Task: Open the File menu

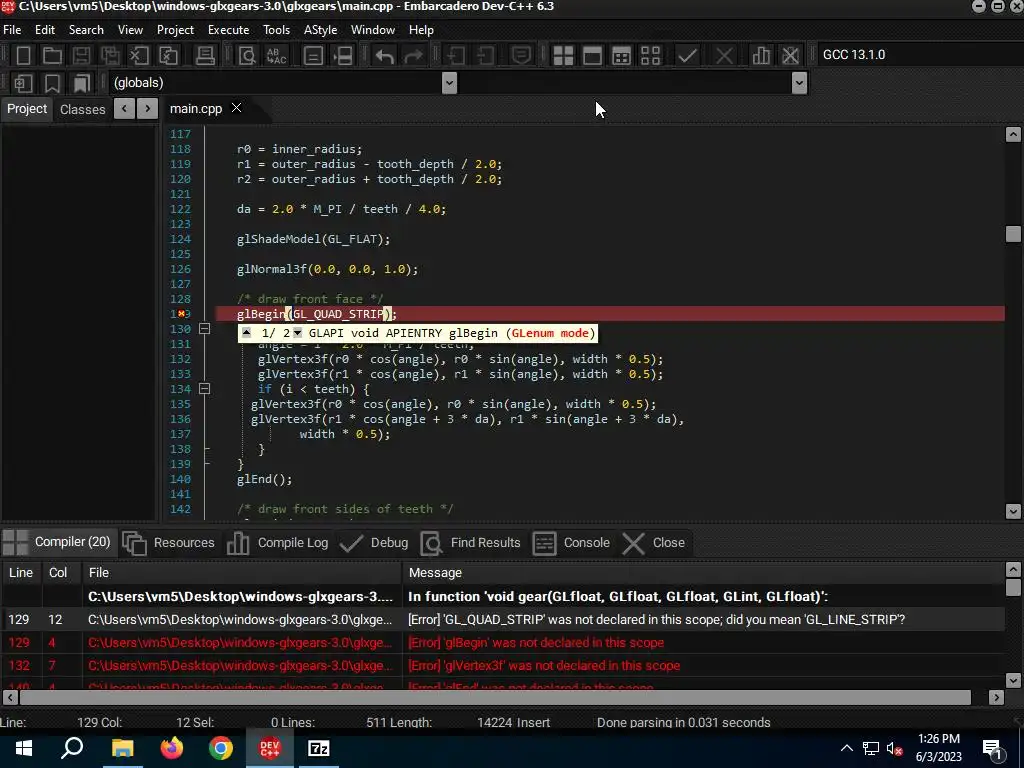Action: click(x=12, y=30)
